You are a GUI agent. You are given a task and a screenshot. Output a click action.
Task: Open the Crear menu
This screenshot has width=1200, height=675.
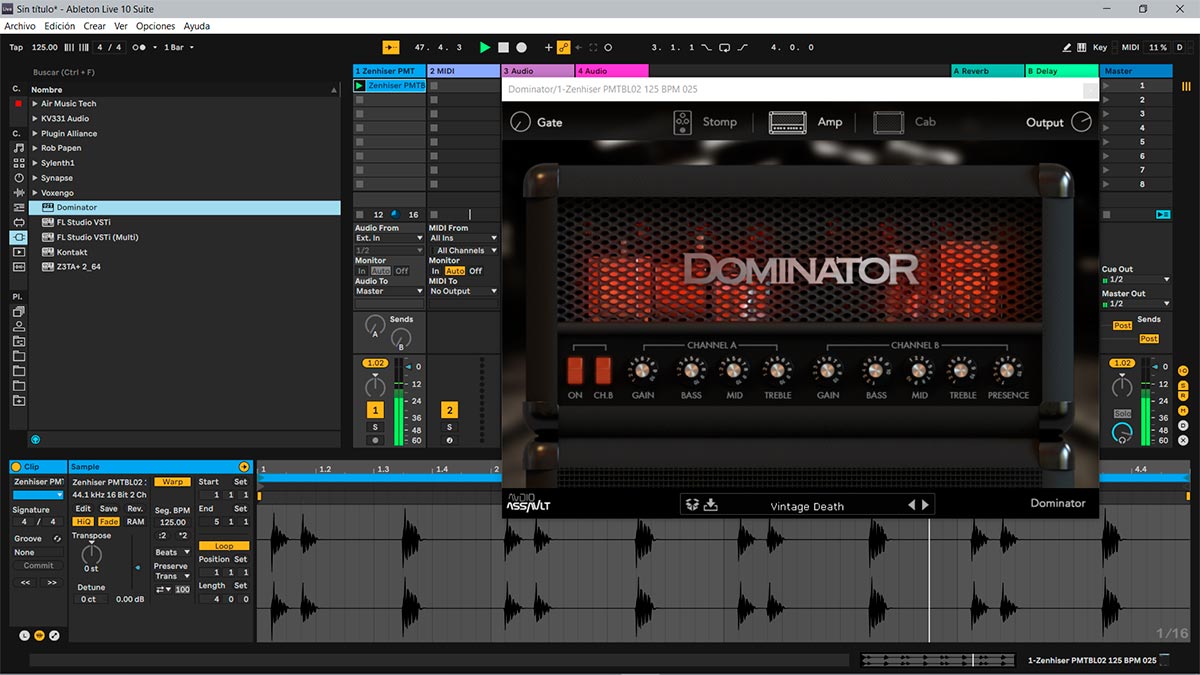tap(94, 26)
